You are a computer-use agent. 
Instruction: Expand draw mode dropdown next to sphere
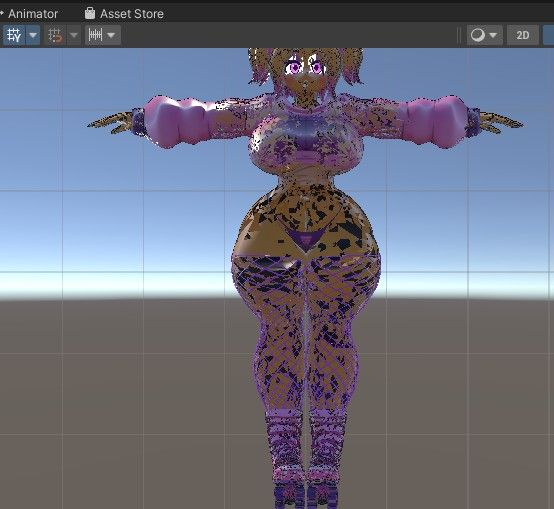coord(494,35)
